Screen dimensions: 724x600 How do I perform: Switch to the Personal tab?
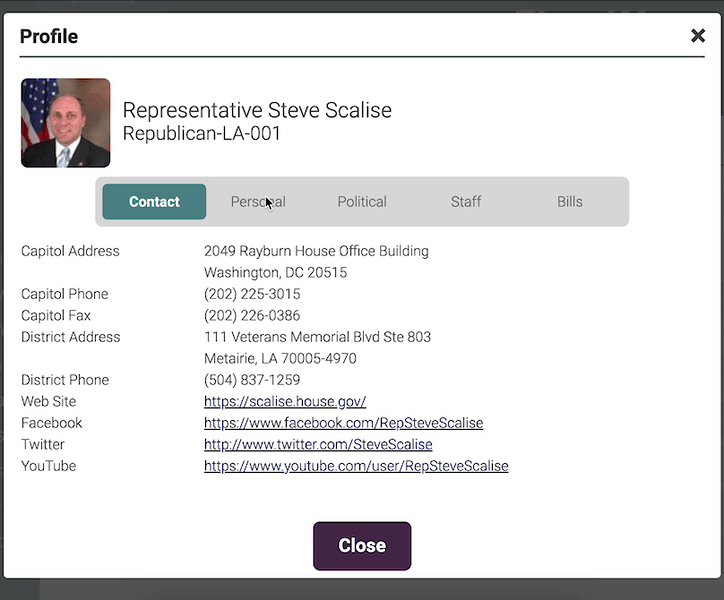click(x=258, y=202)
